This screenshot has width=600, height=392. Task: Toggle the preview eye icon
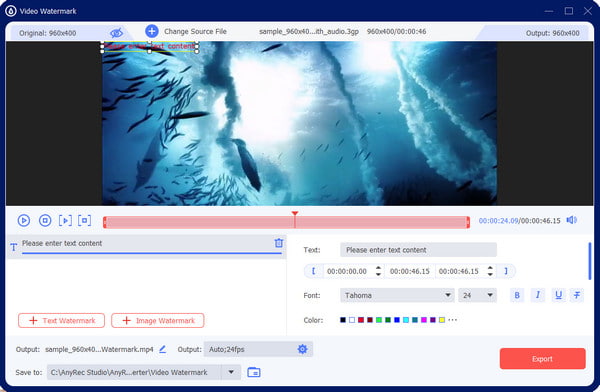click(x=116, y=33)
